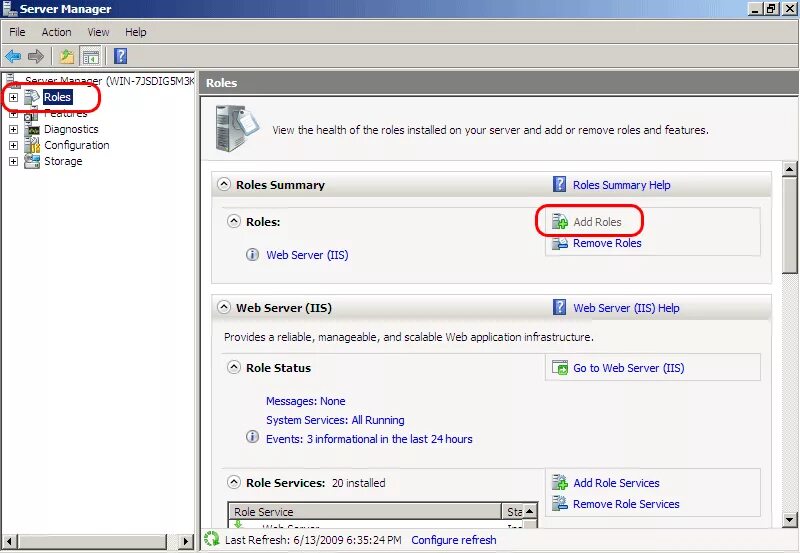This screenshot has height=553, width=800.
Task: Click the Configuration node icon
Action: 32,145
